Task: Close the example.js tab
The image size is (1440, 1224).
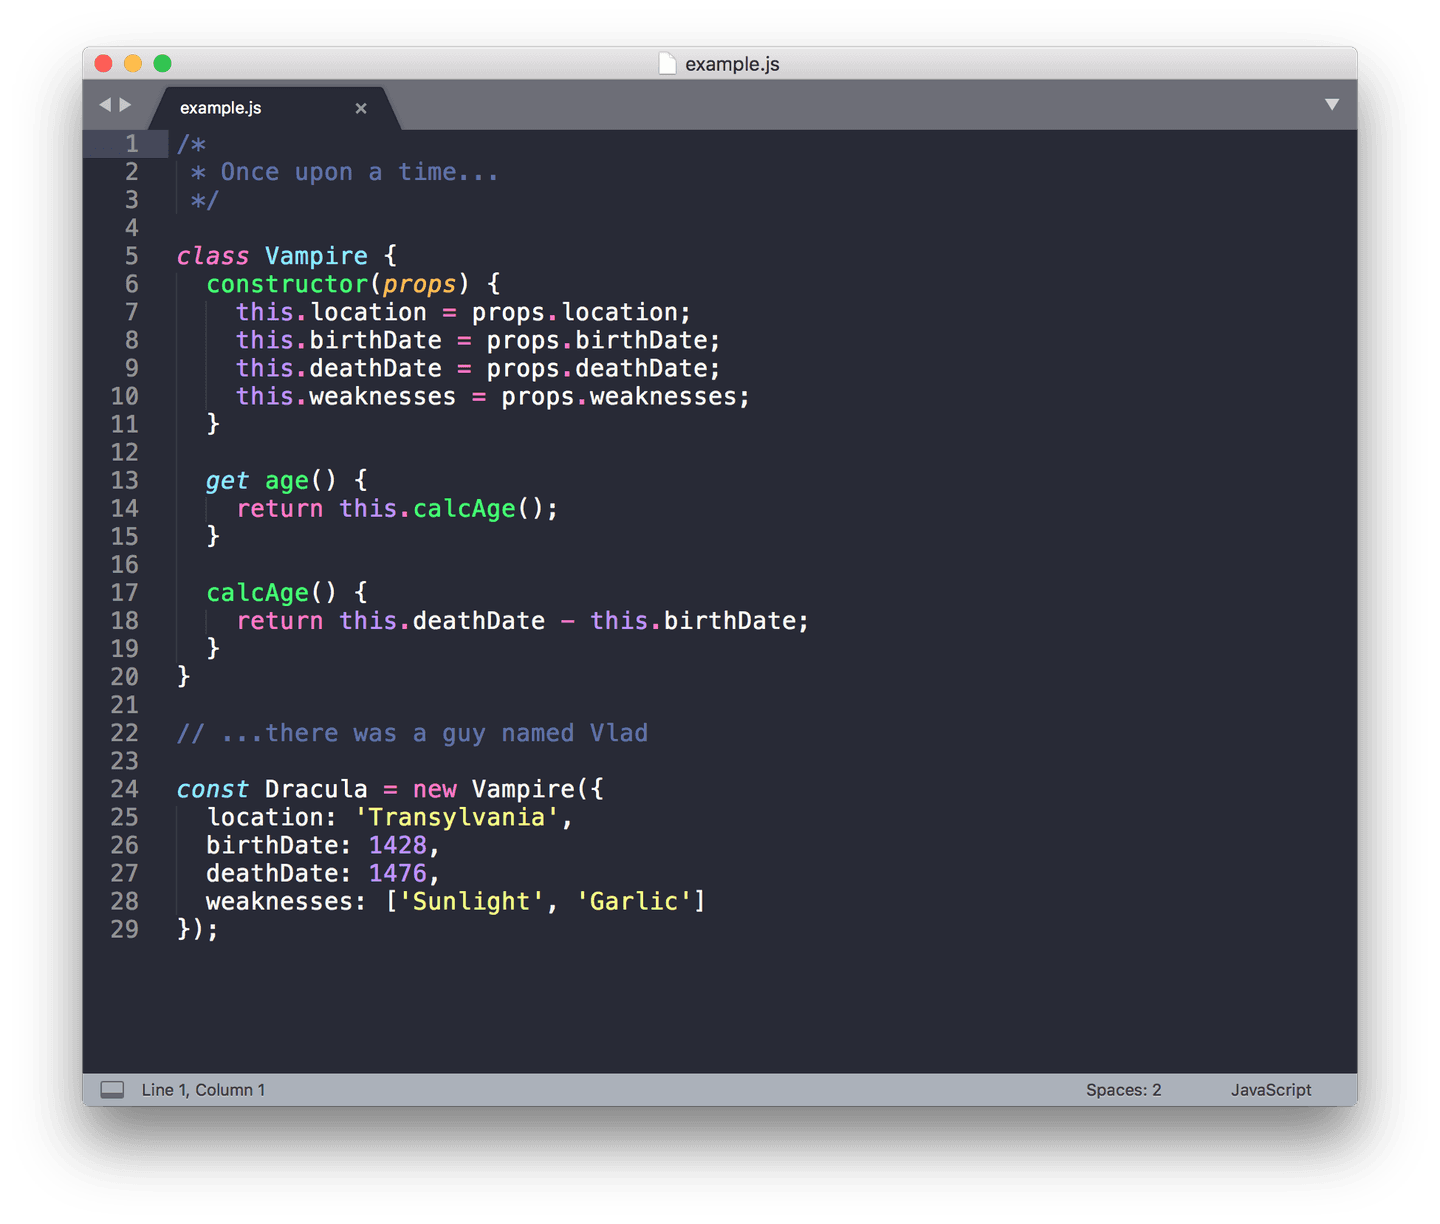Action: pos(361,108)
